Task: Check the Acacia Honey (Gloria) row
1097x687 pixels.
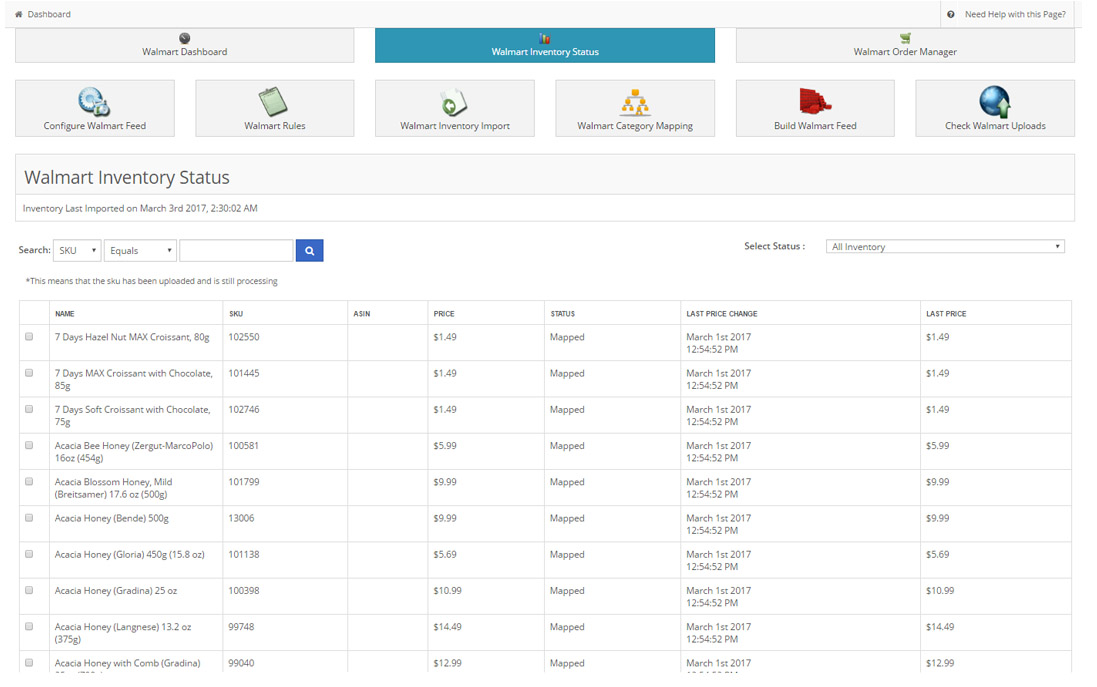Action: [x=29, y=554]
